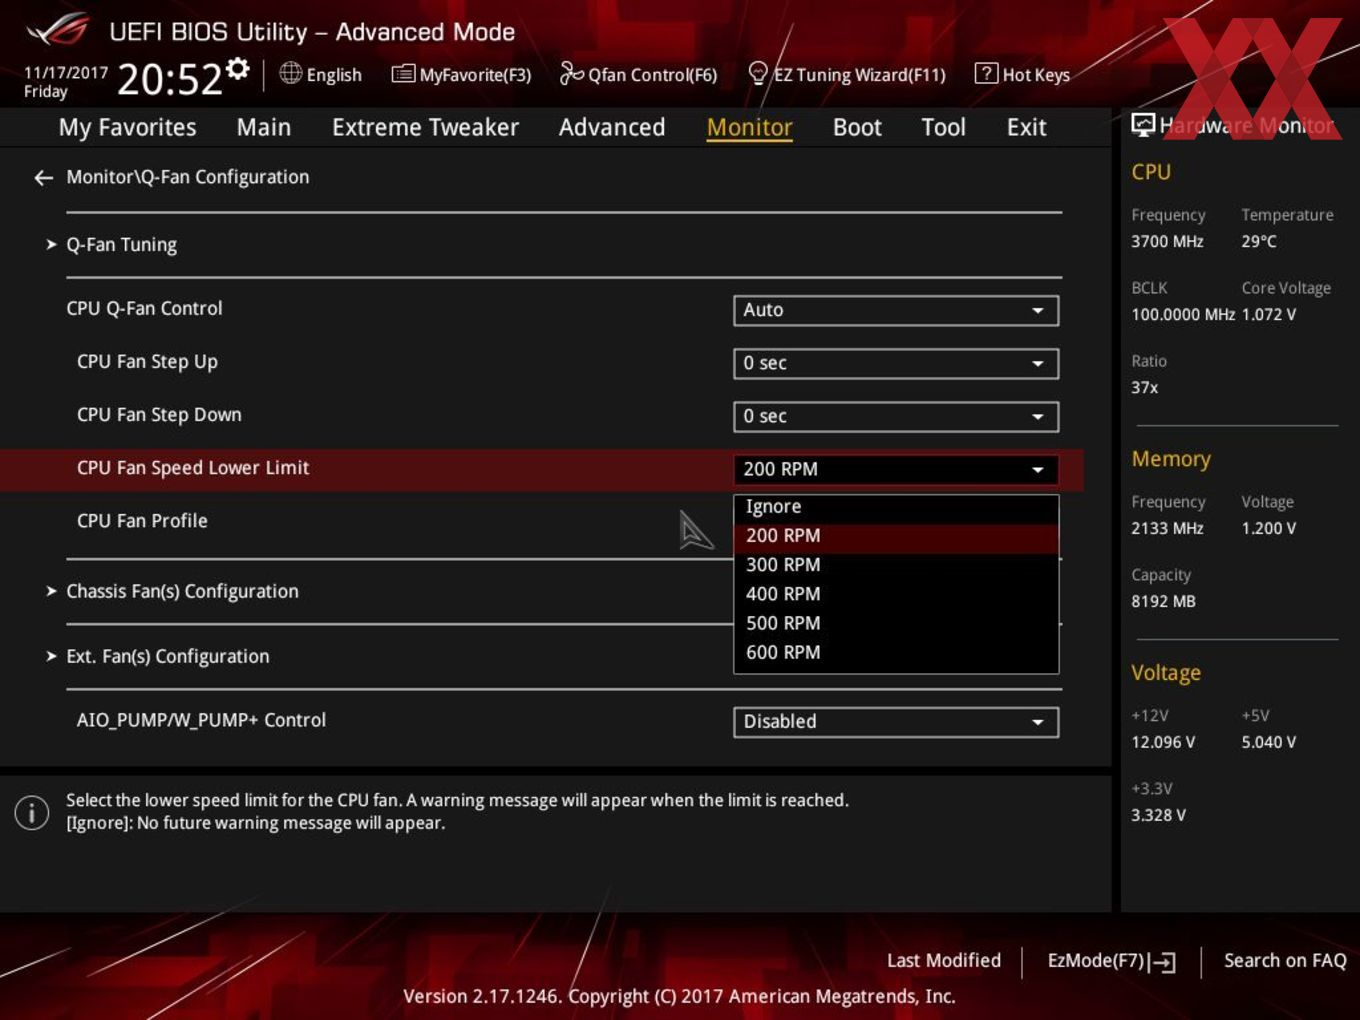
Task: Click the 20:52 clock display
Action: [x=169, y=79]
